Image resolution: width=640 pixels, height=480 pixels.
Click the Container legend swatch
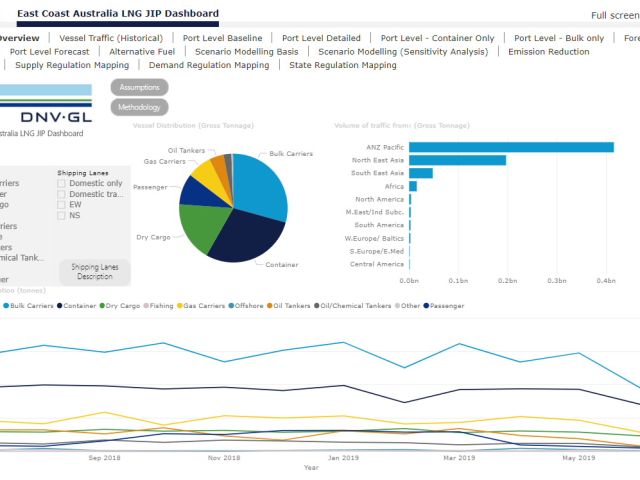60,306
